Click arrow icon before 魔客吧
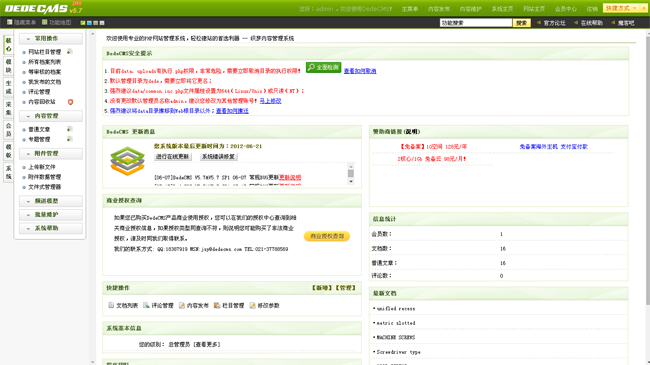The height and width of the screenshot is (365, 650). (613, 22)
